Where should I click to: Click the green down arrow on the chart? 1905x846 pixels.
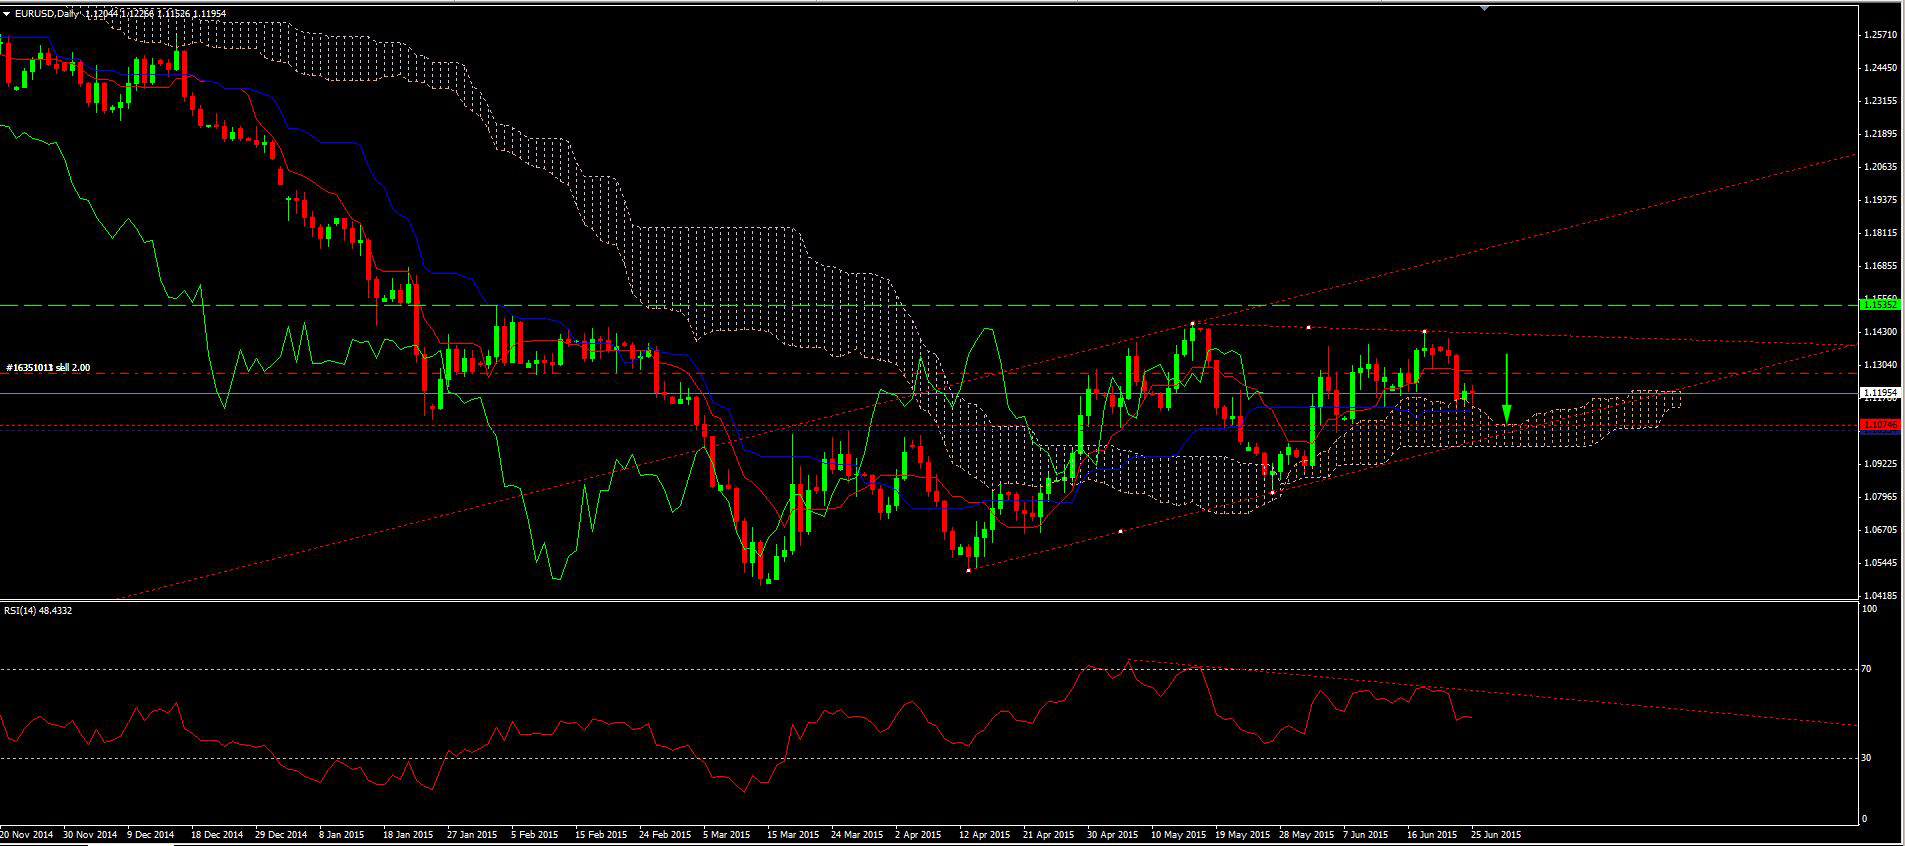(1506, 412)
